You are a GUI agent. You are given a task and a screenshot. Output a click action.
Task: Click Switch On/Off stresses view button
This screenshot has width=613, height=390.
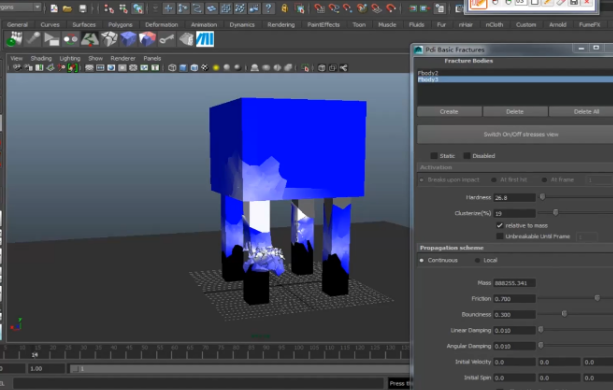point(515,134)
